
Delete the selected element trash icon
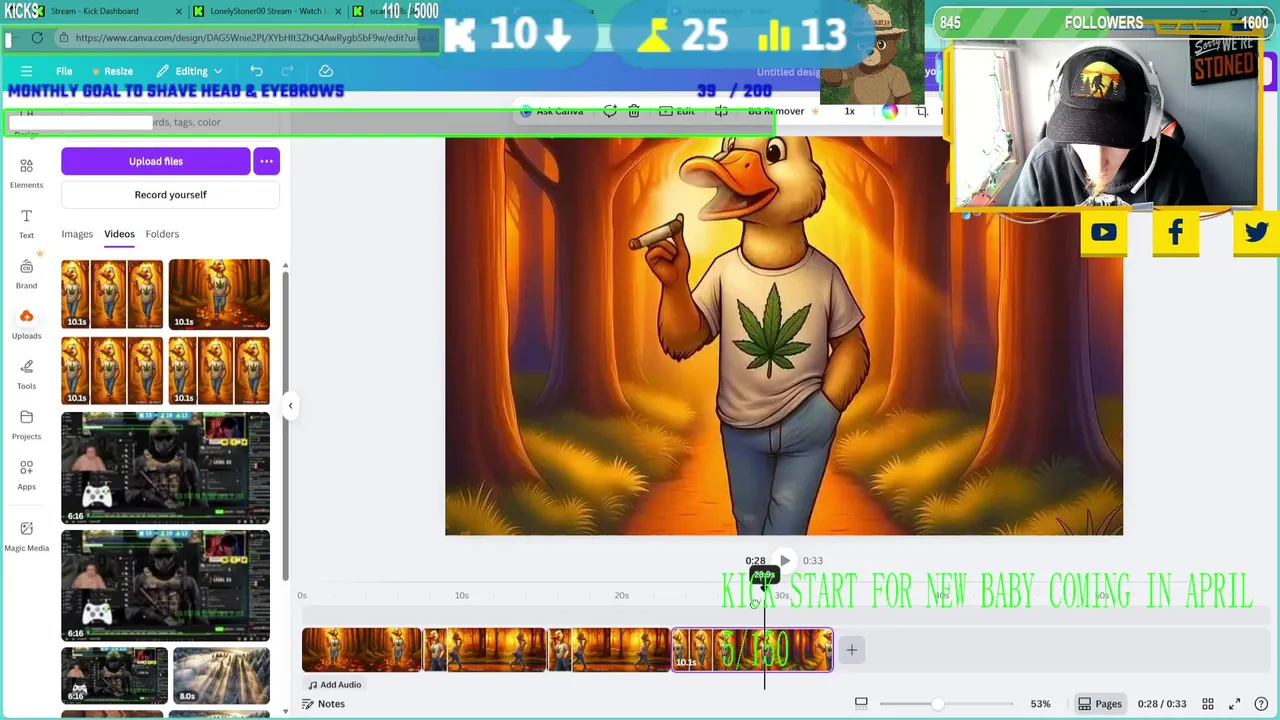[634, 111]
